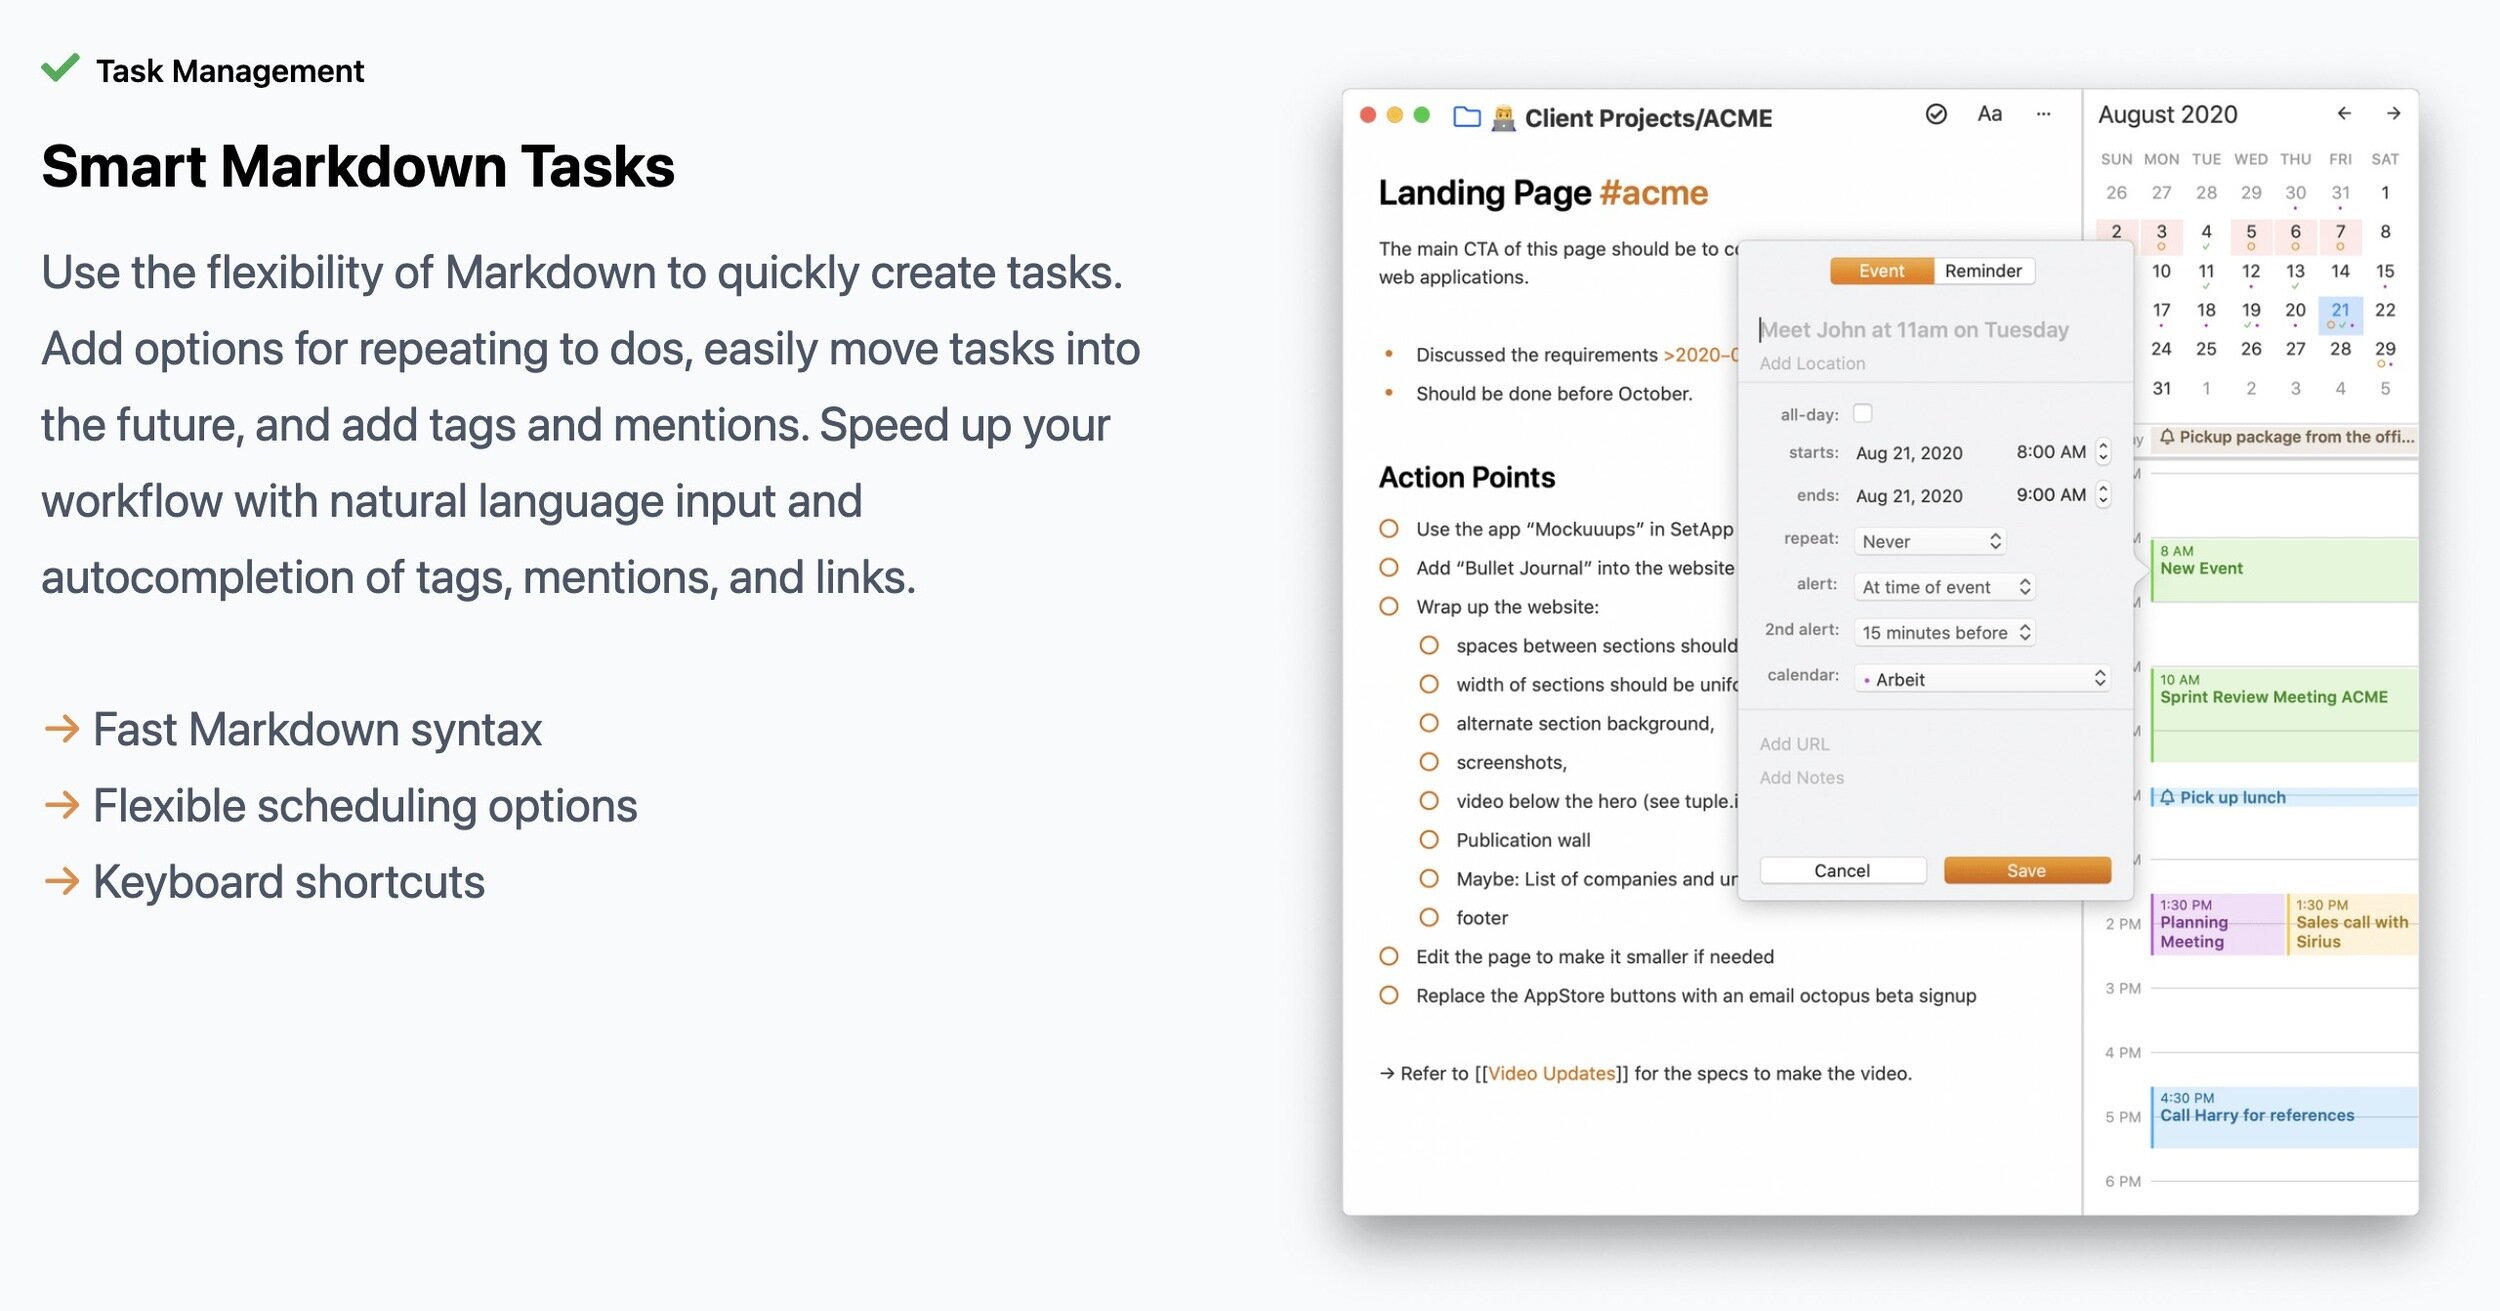Open the Video Updates wiki link
The width and height of the screenshot is (2500, 1311).
(1551, 1073)
